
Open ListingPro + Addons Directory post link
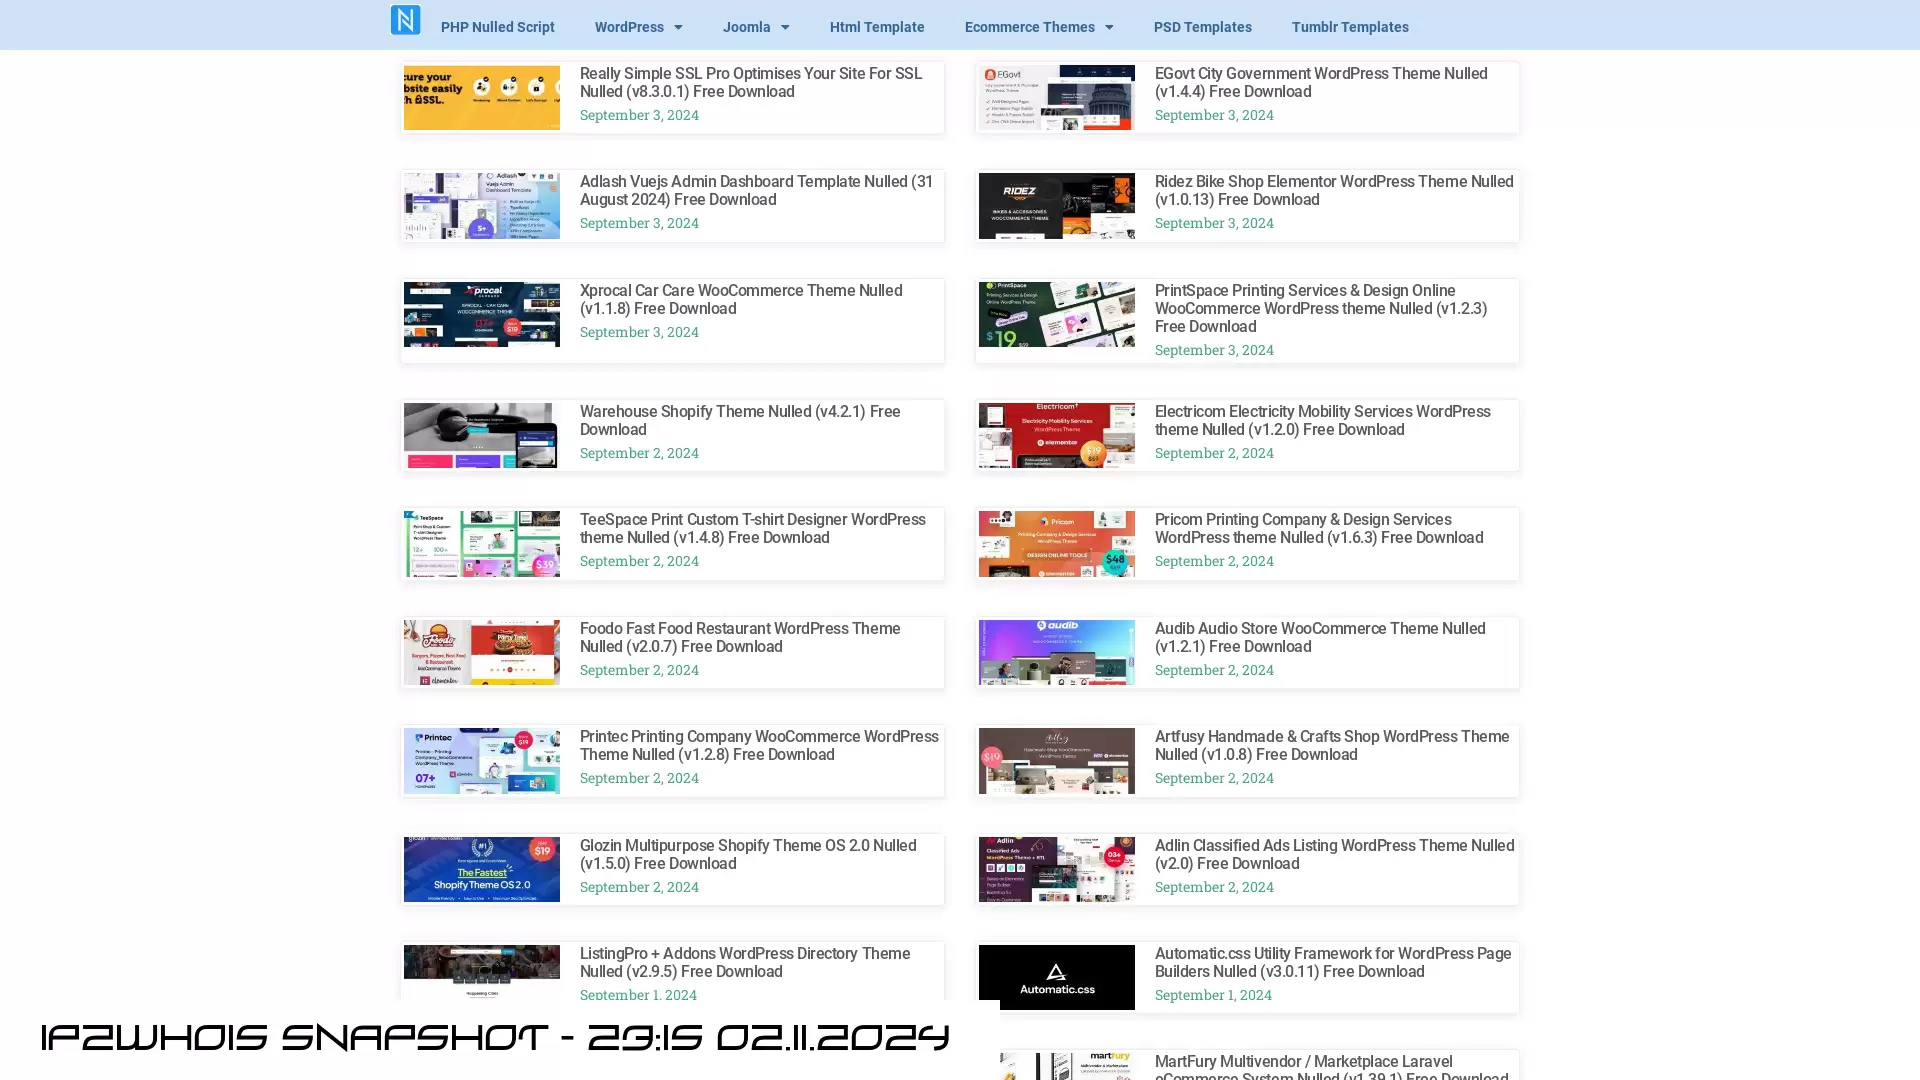click(744, 963)
